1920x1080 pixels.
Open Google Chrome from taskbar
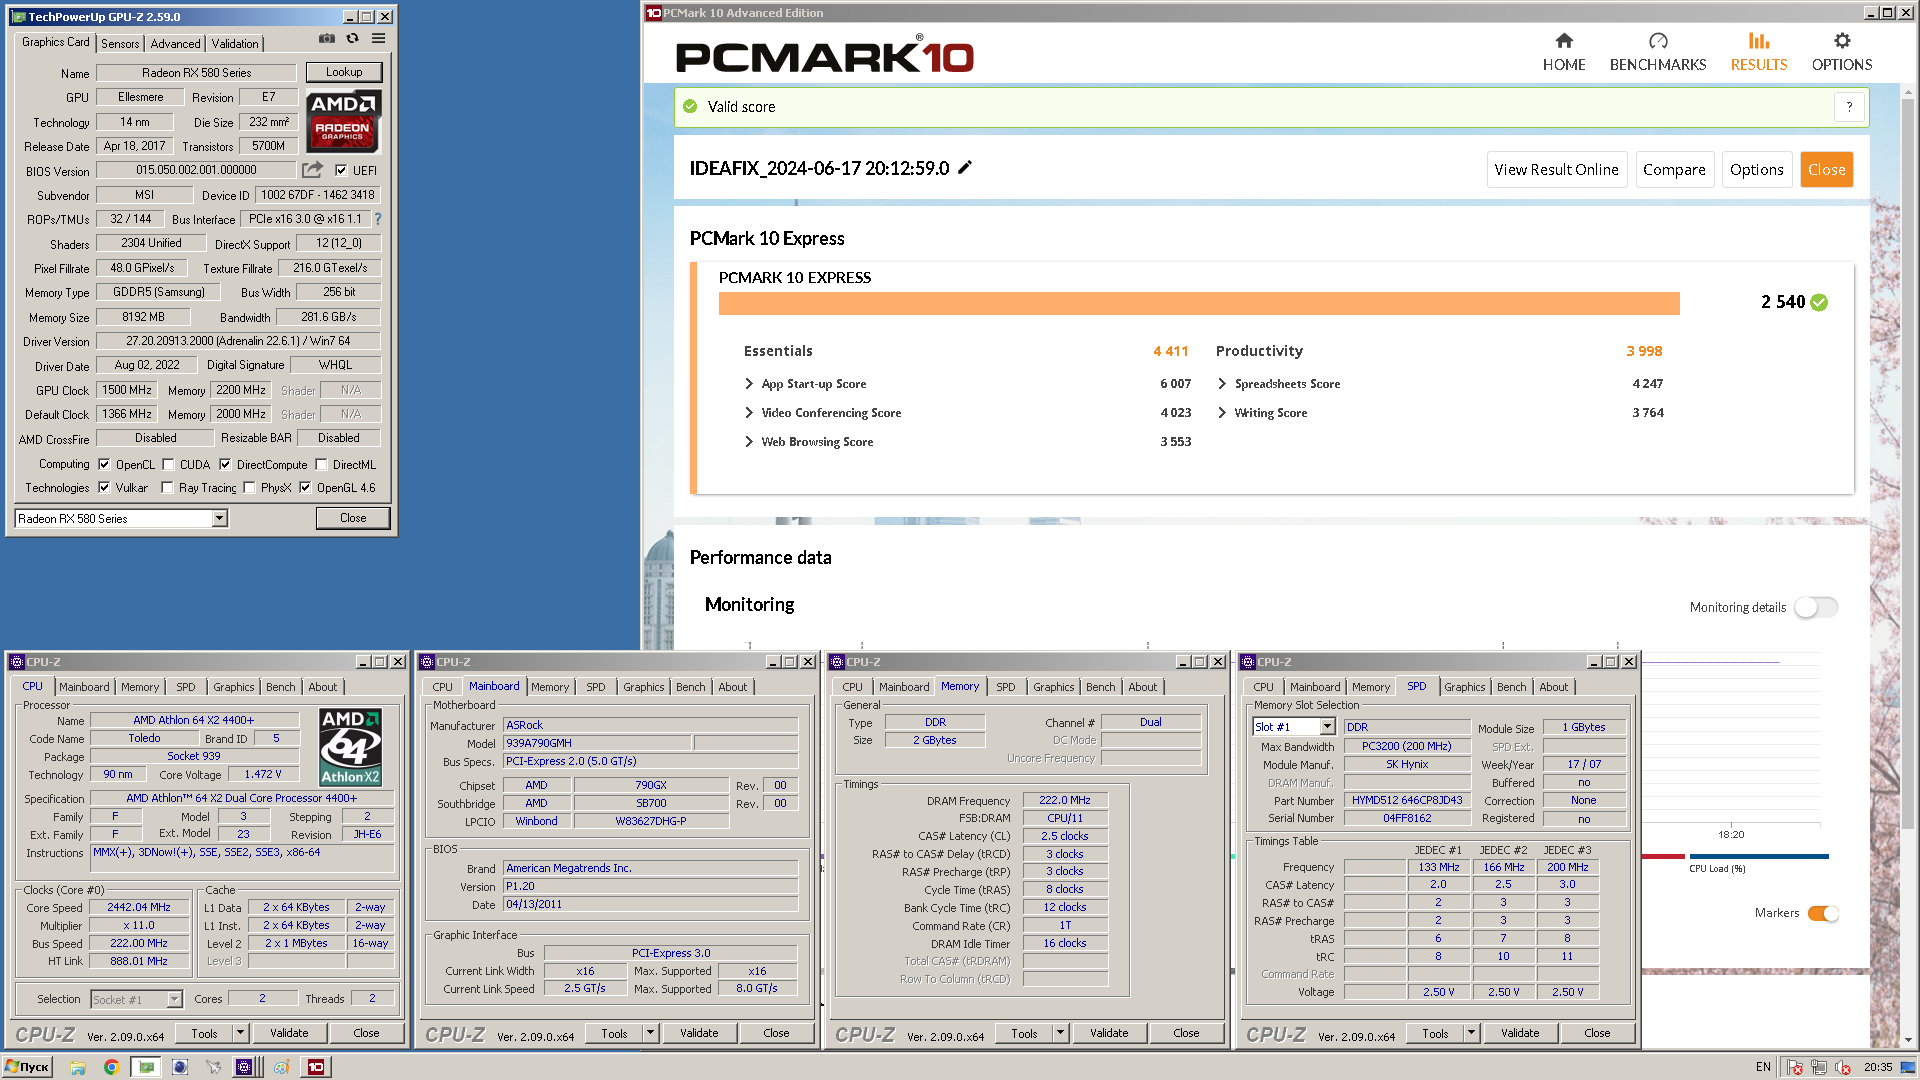tap(111, 1067)
